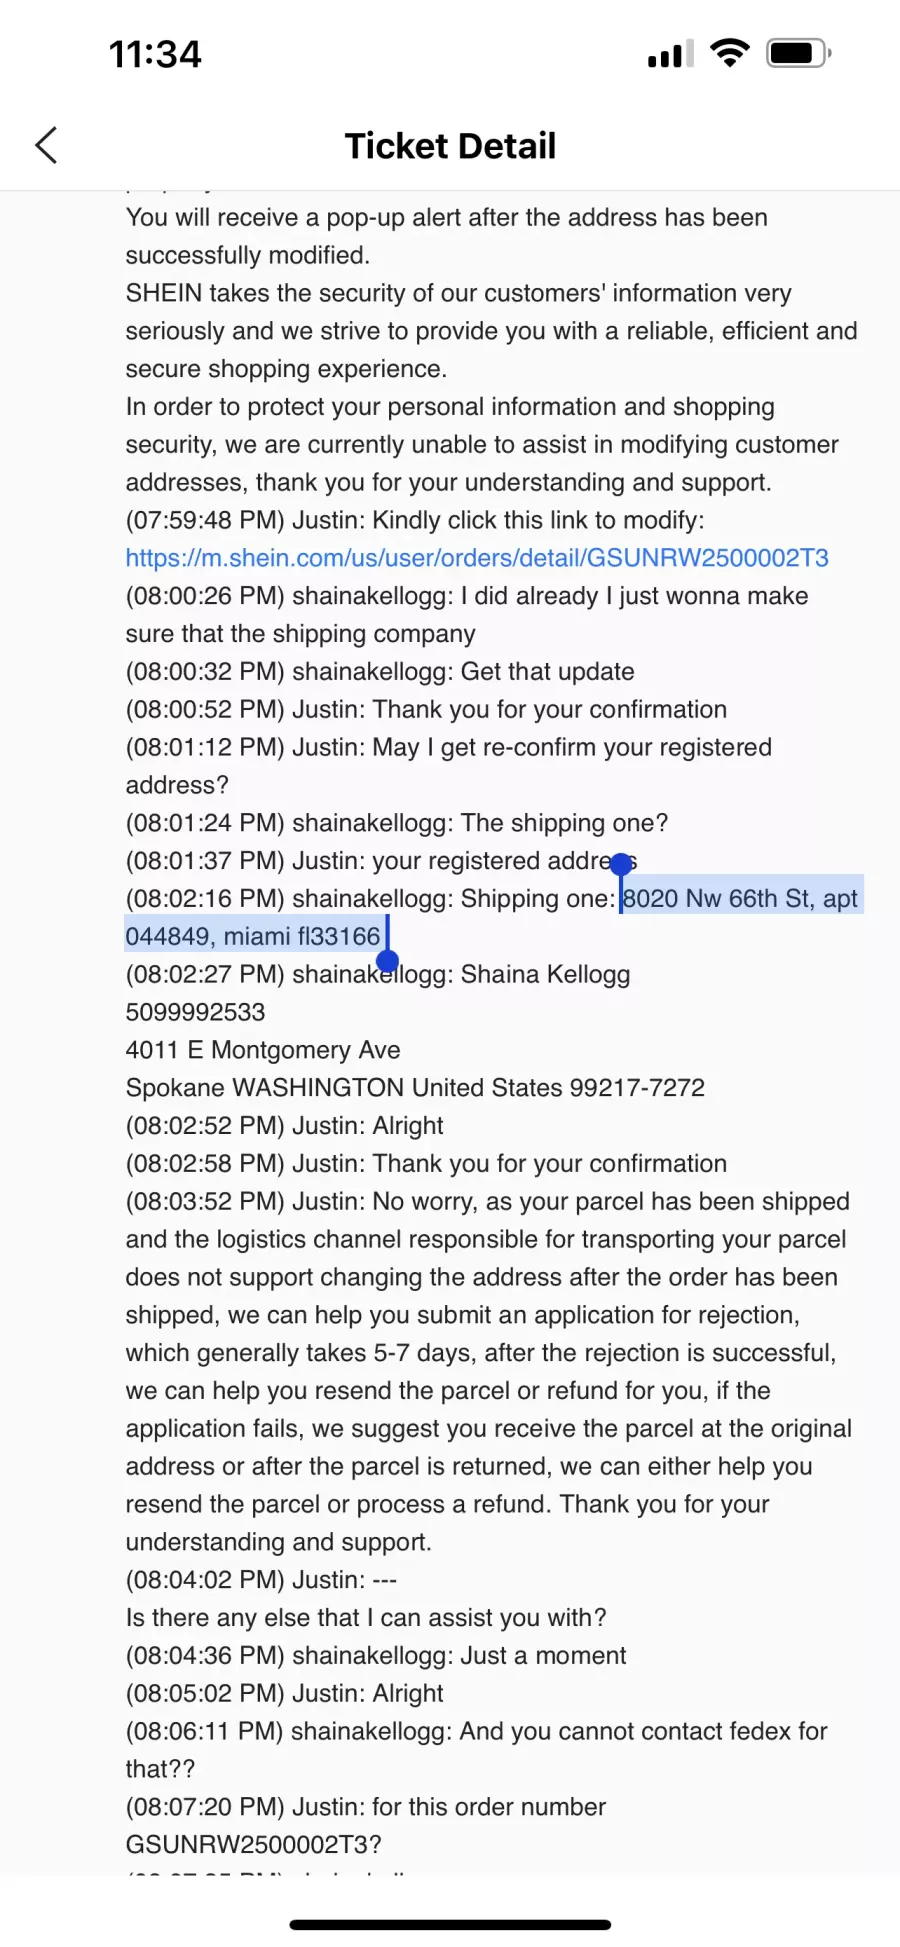Open the SHEIN order detail link
Image resolution: width=900 pixels, height=1947 pixels.
(477, 558)
